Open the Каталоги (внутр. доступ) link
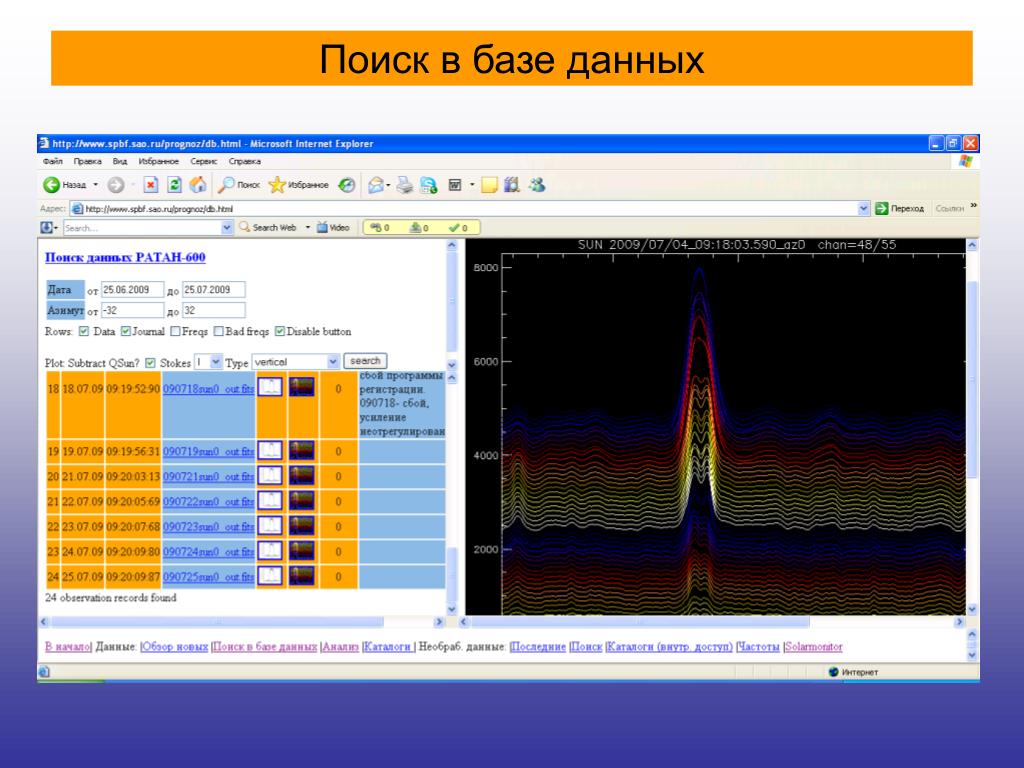 [669, 647]
